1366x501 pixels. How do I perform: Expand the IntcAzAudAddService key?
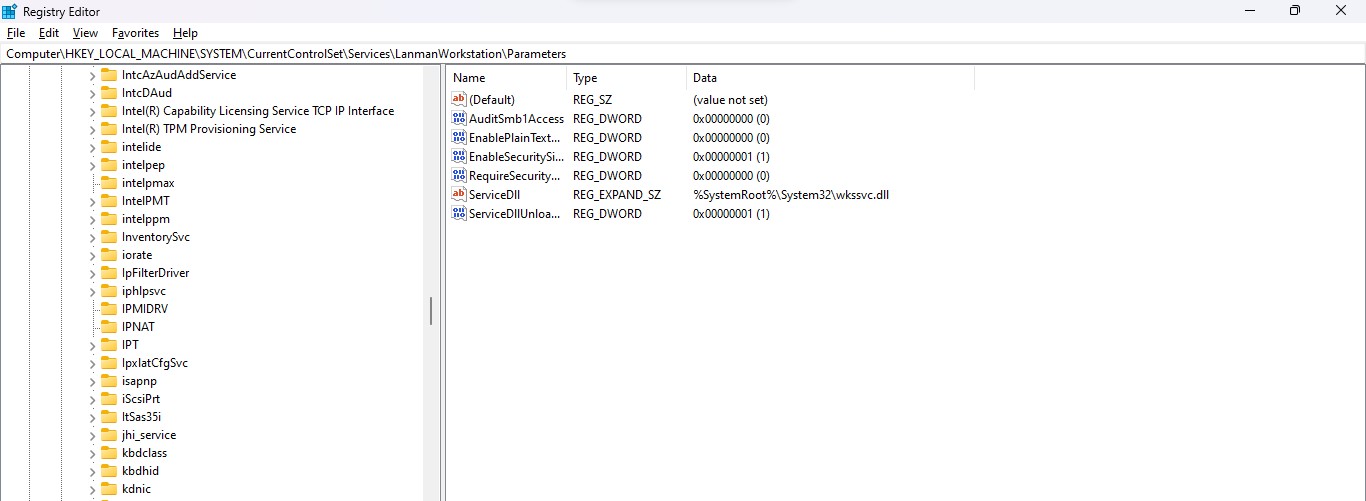tap(93, 75)
